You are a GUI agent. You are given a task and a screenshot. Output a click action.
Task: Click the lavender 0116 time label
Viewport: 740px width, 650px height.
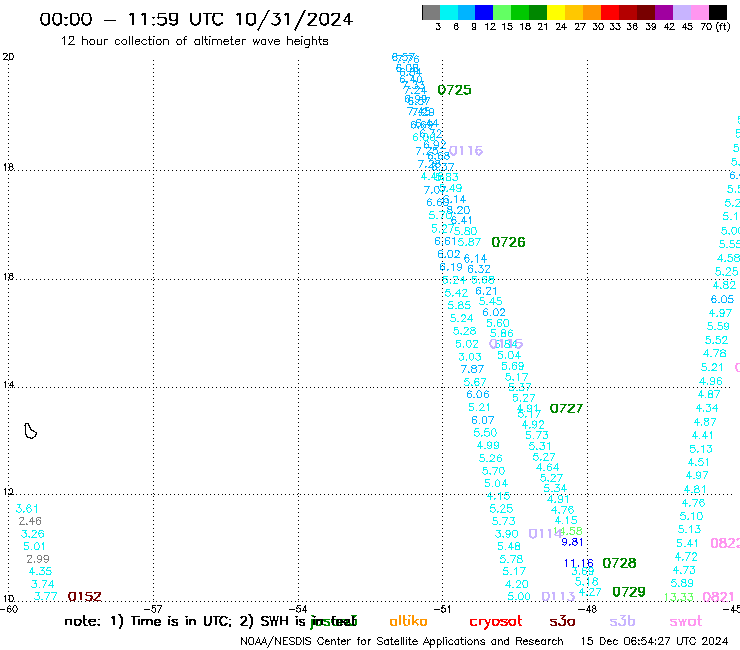coord(466,151)
